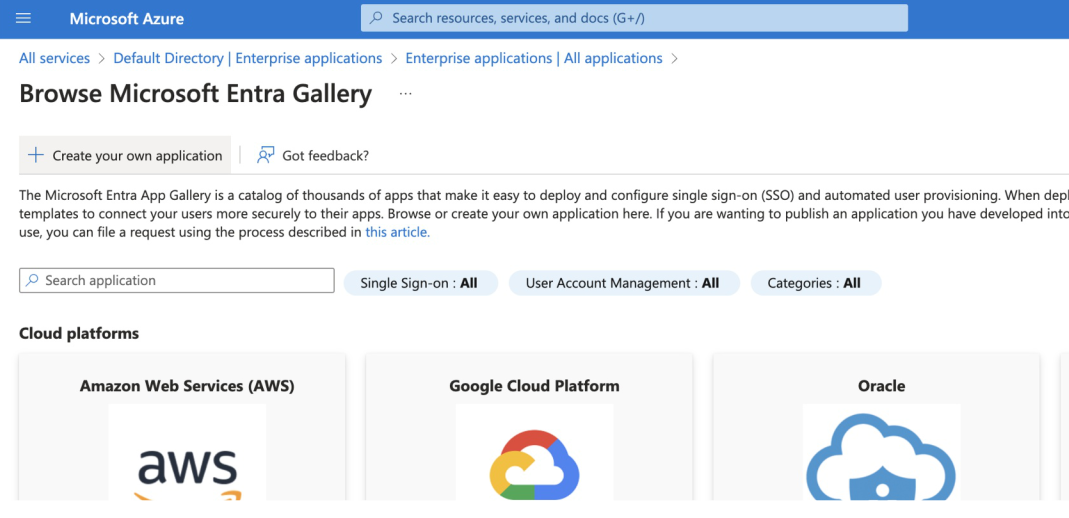The width and height of the screenshot is (1069, 518).
Task: Go to All services breadcrumb
Action: (55, 59)
